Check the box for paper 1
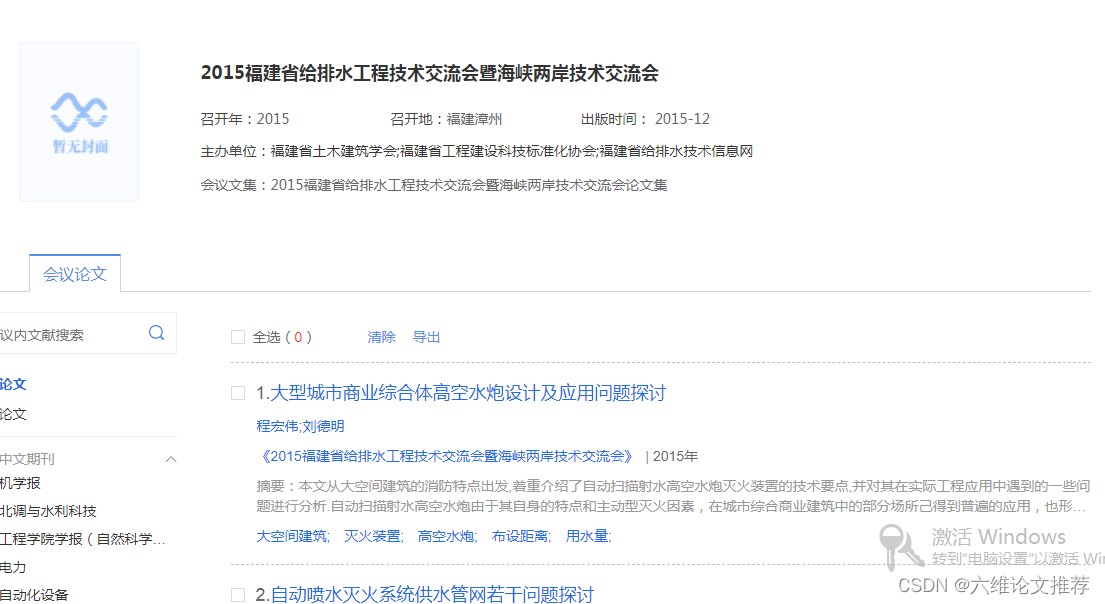The width and height of the screenshot is (1105, 604). (238, 393)
